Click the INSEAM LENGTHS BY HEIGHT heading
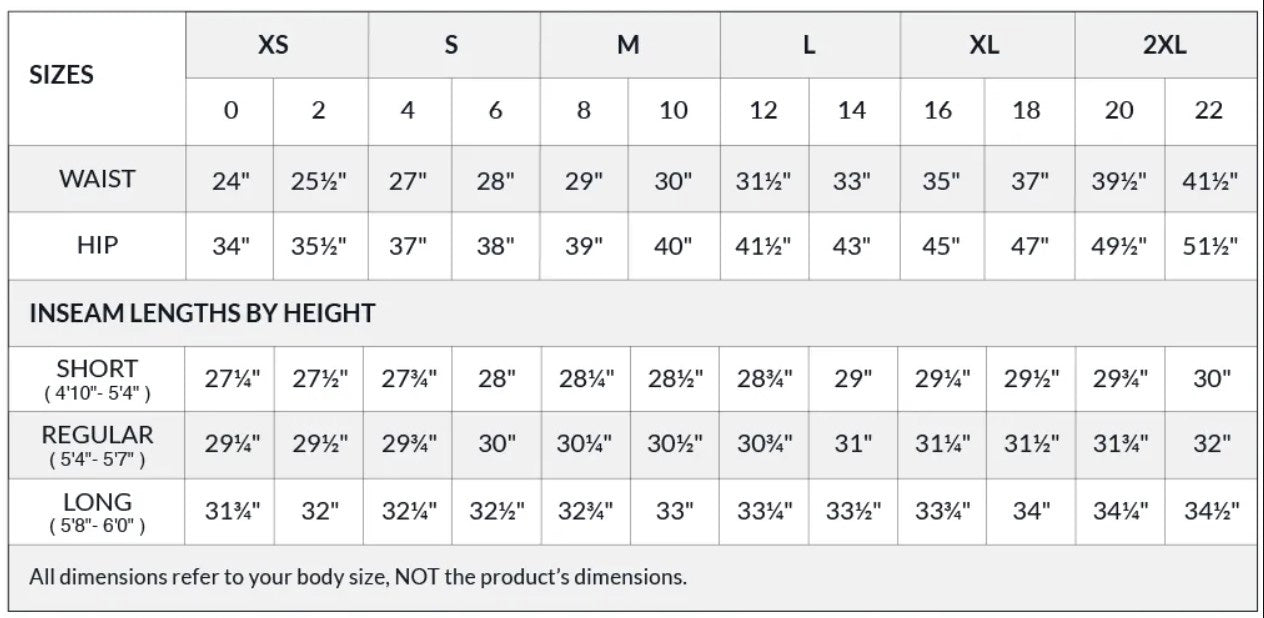1264x618 pixels. (202, 313)
